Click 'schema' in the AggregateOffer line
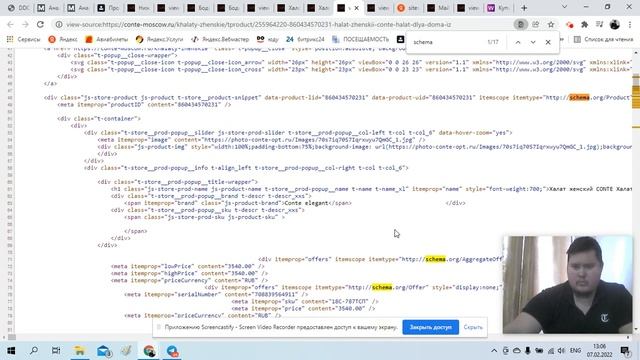This screenshot has height=360, width=640. click(x=435, y=259)
